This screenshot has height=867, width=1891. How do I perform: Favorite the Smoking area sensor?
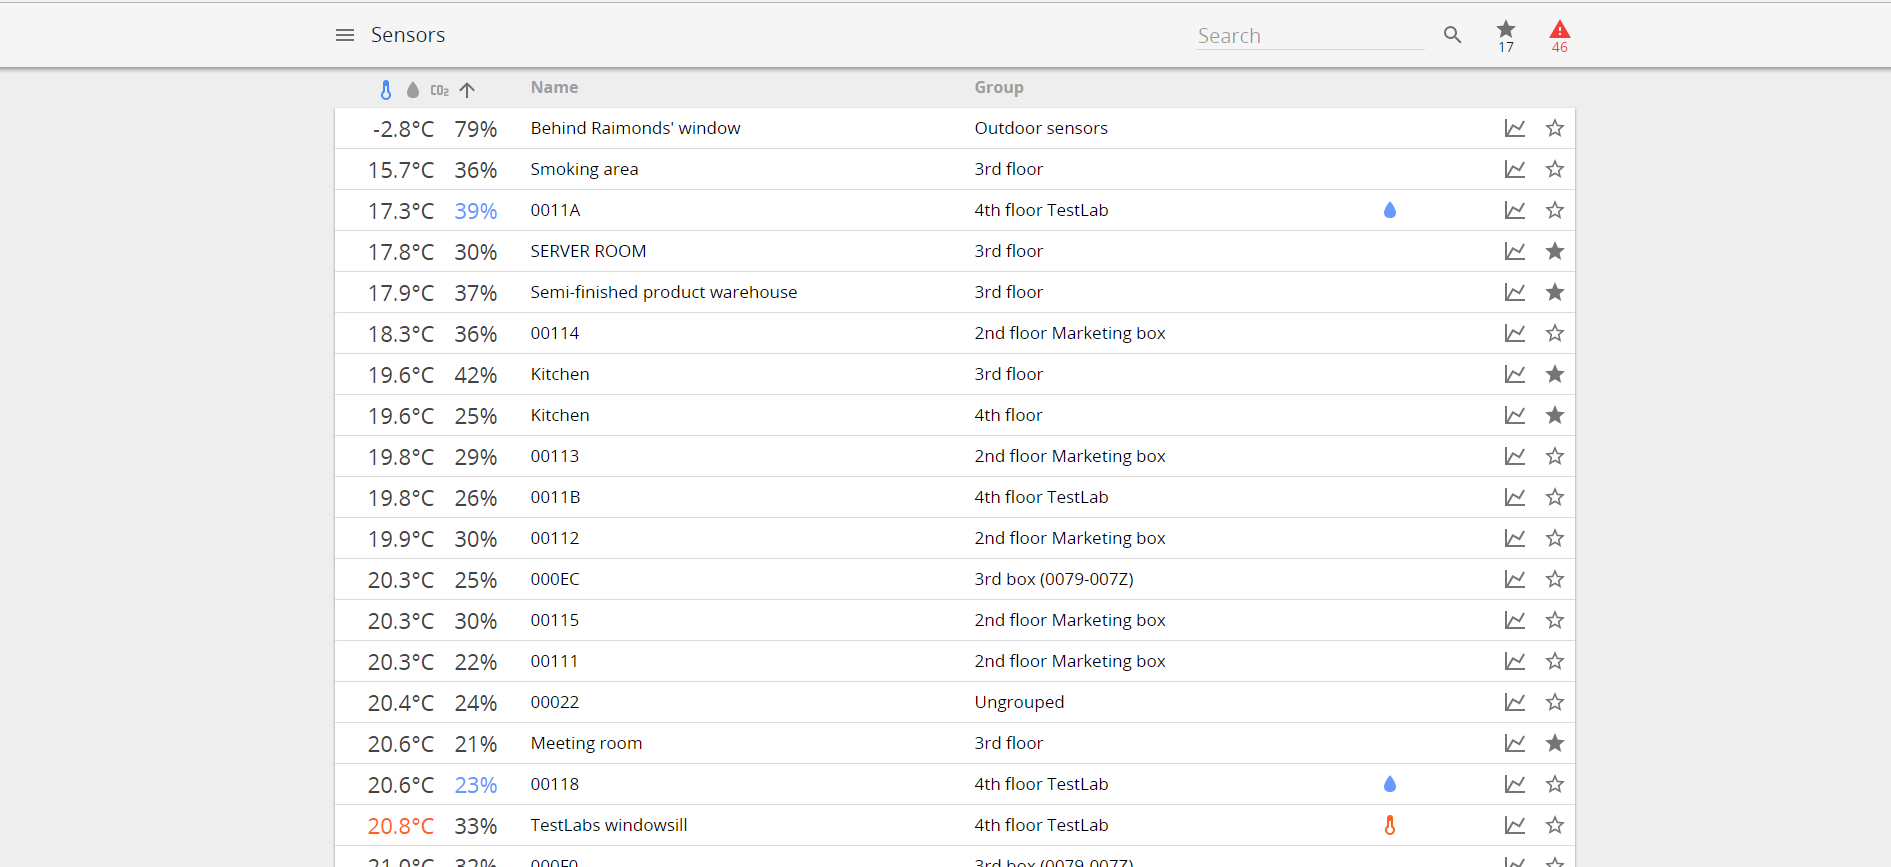(1555, 169)
